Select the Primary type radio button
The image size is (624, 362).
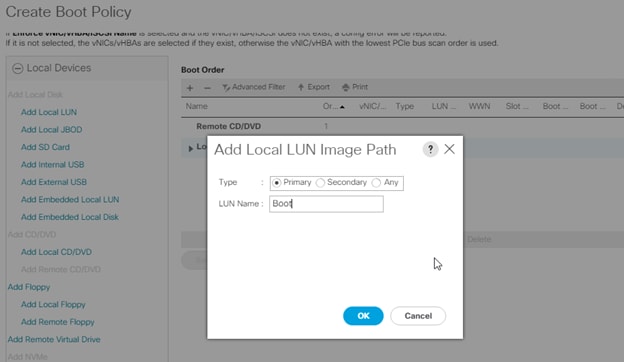[277, 183]
